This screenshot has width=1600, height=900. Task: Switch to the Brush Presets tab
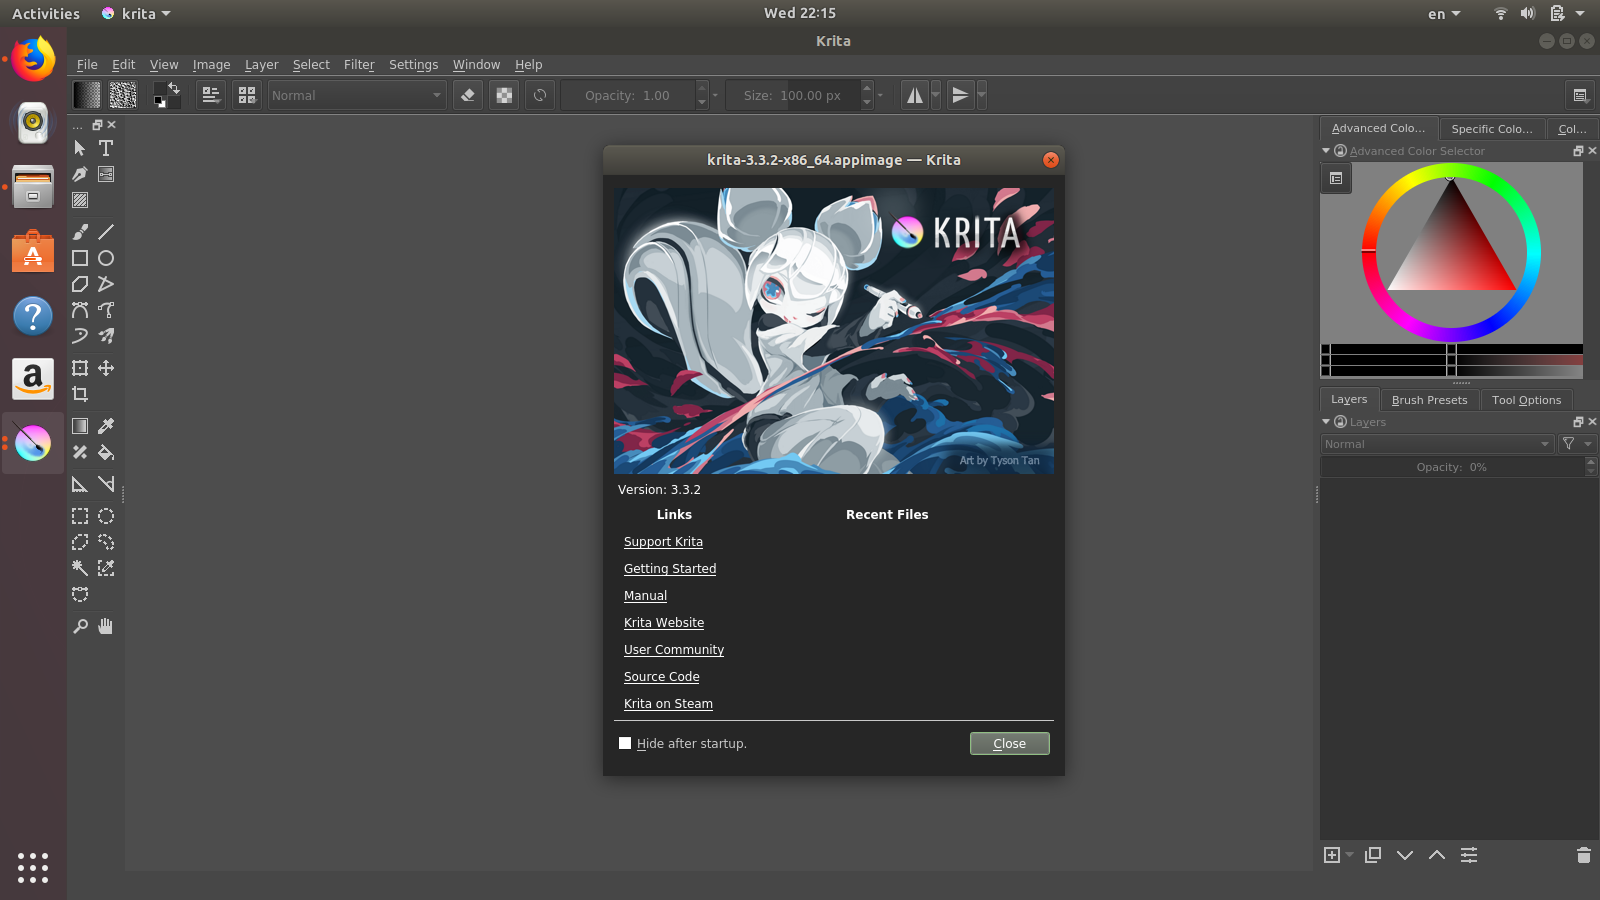1429,399
